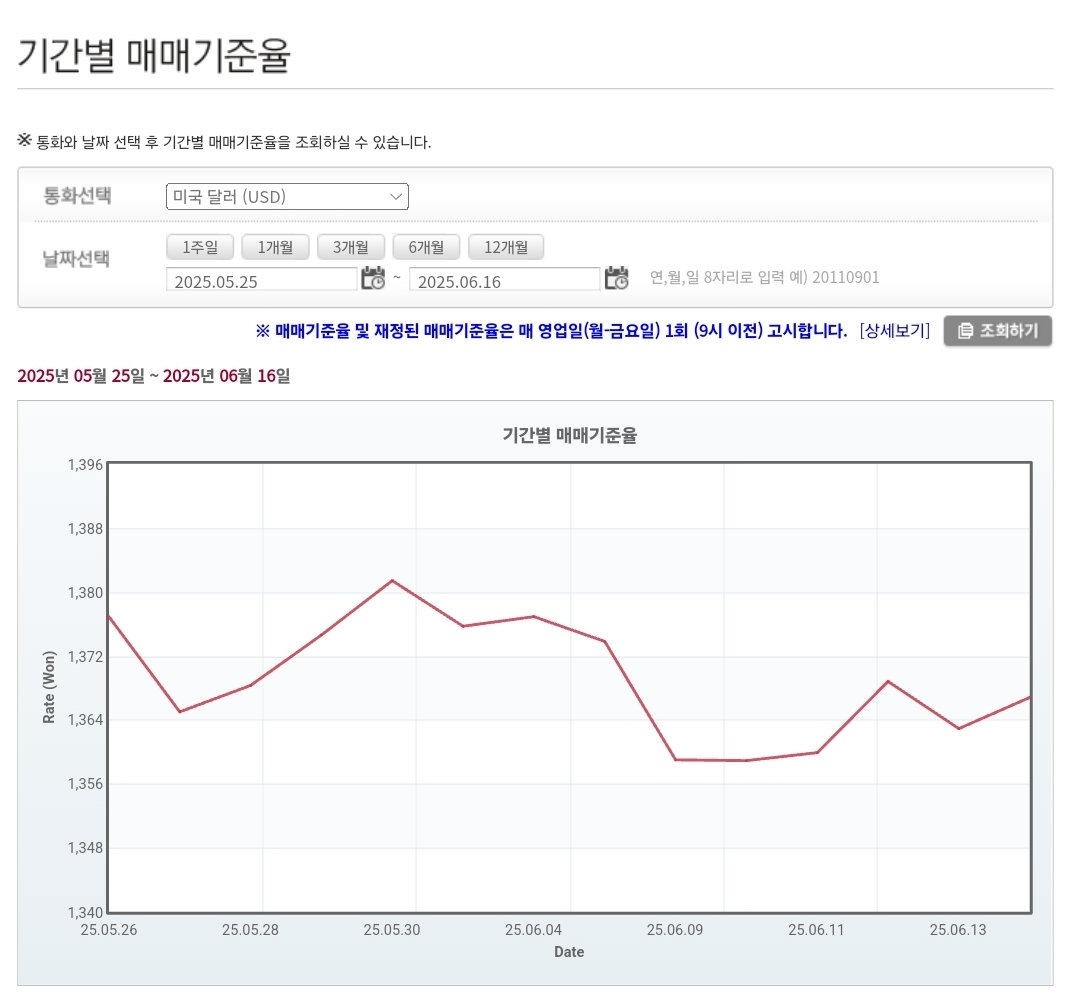The width and height of the screenshot is (1077, 1008).
Task: Click the 1,388 y-axis value
Action: point(85,529)
